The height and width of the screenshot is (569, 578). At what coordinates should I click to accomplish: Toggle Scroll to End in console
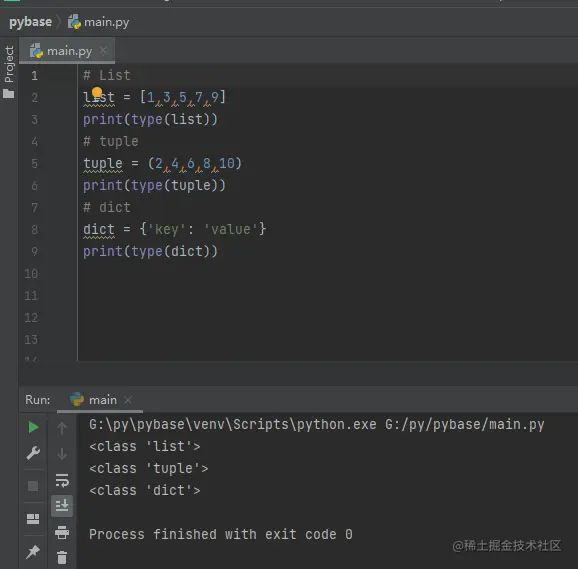(x=62, y=506)
